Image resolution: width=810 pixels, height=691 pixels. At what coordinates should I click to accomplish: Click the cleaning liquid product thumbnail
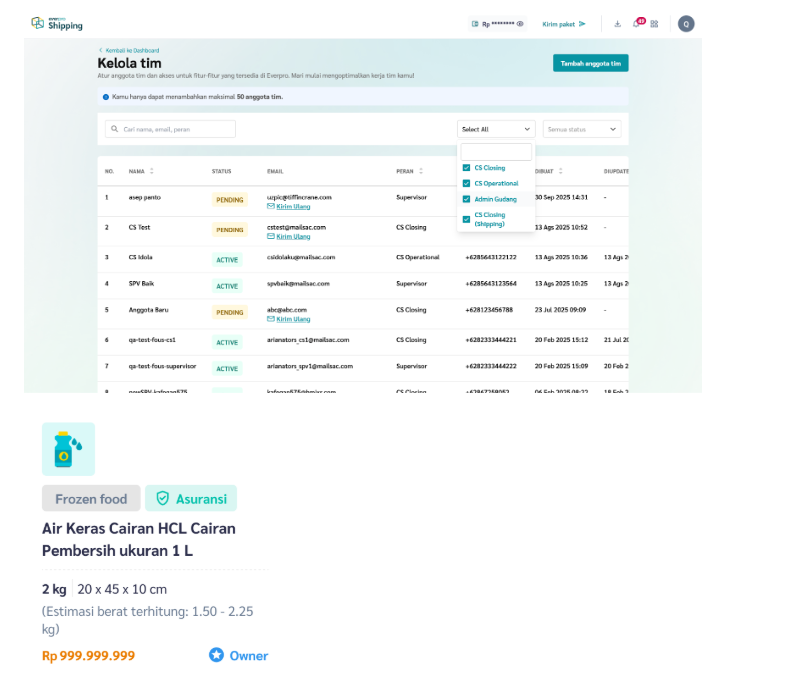coord(68,449)
